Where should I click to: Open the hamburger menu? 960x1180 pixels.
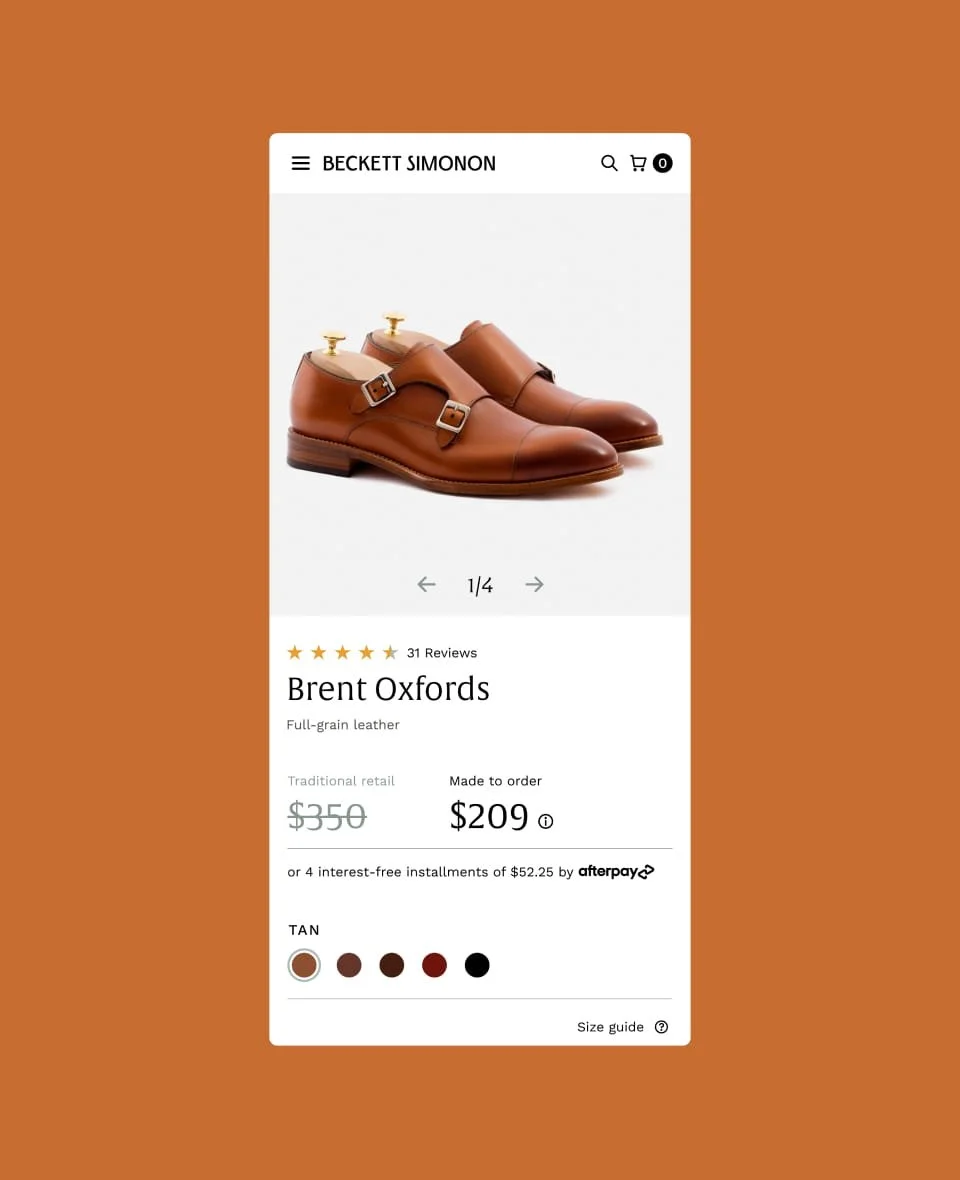300,163
